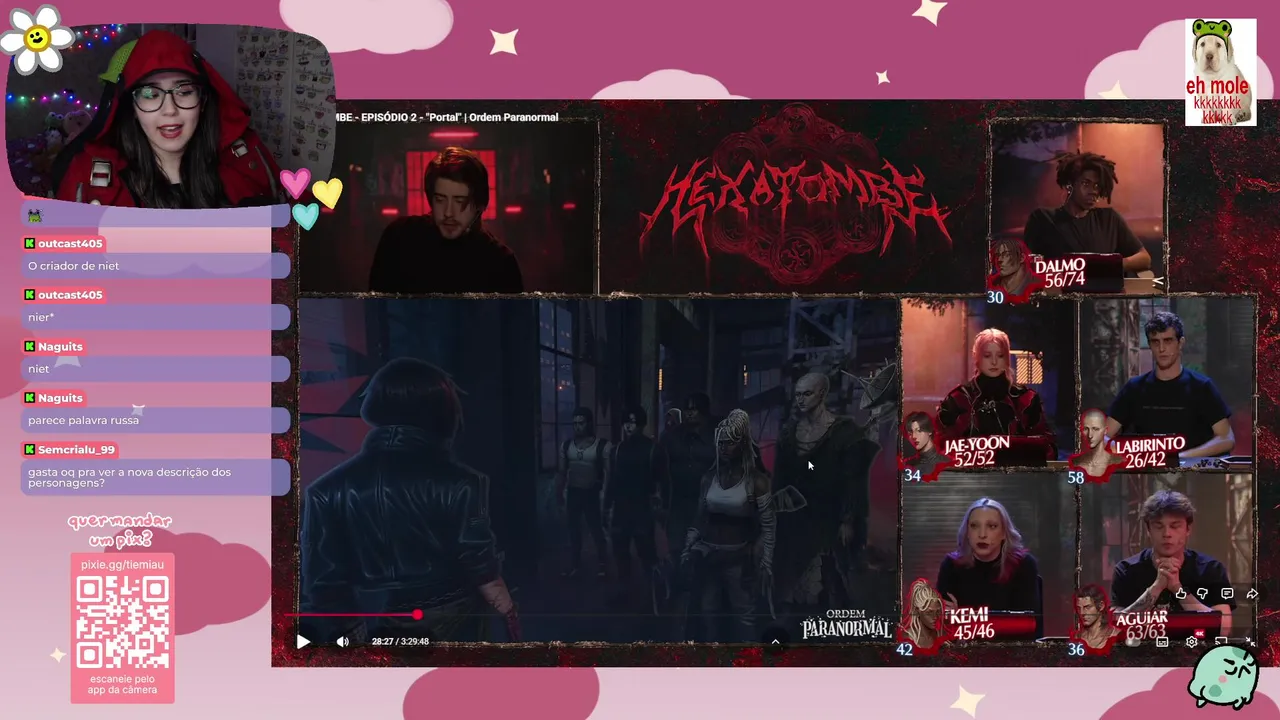The image size is (1280, 720).
Task: Click the 4K quality badge on settings
Action: [x=1200, y=634]
